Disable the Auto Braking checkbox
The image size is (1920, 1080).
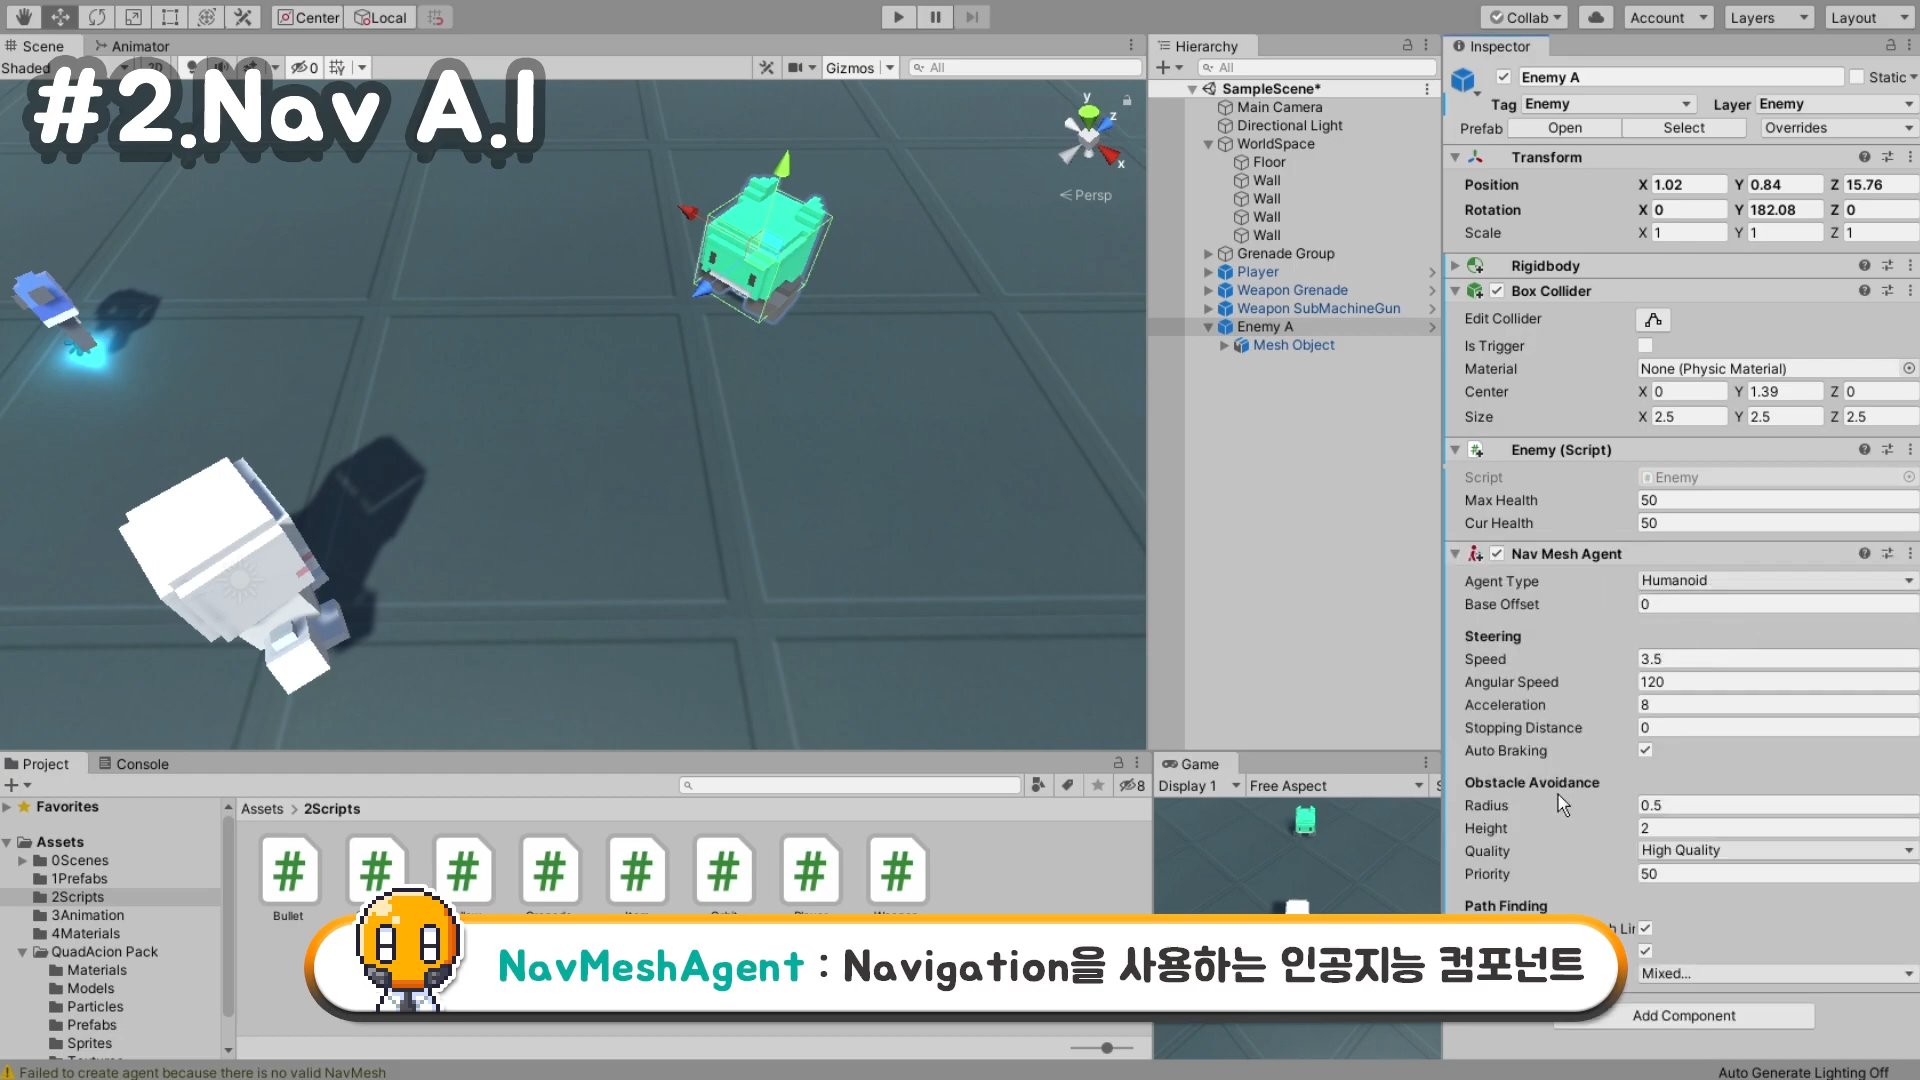[1645, 750]
